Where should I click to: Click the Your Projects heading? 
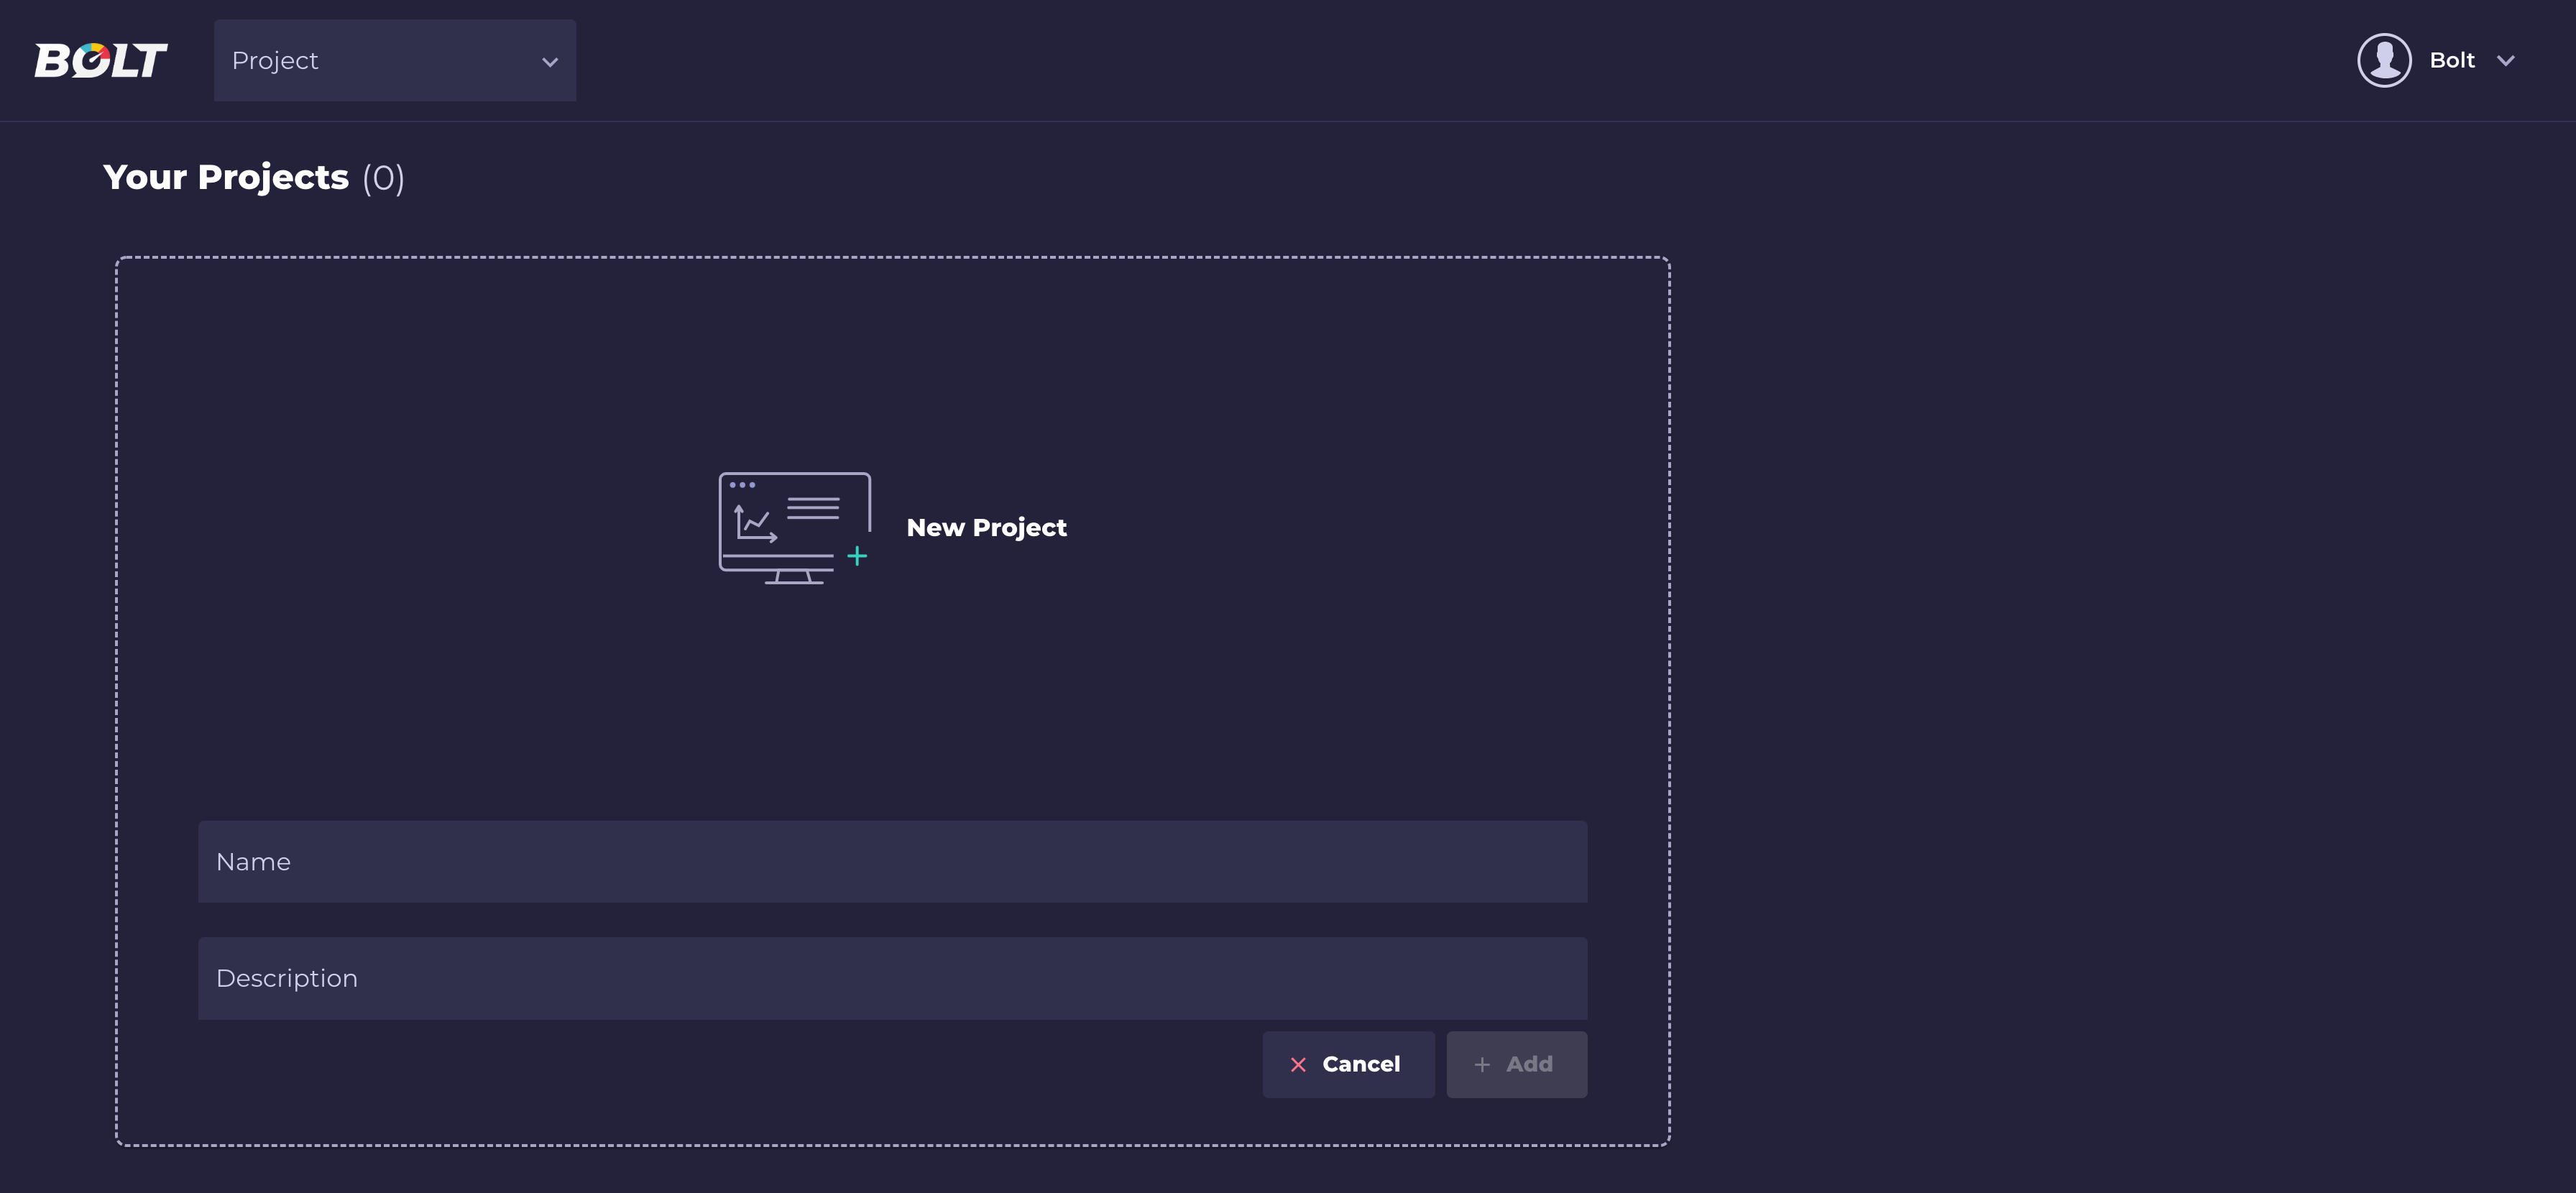(226, 177)
